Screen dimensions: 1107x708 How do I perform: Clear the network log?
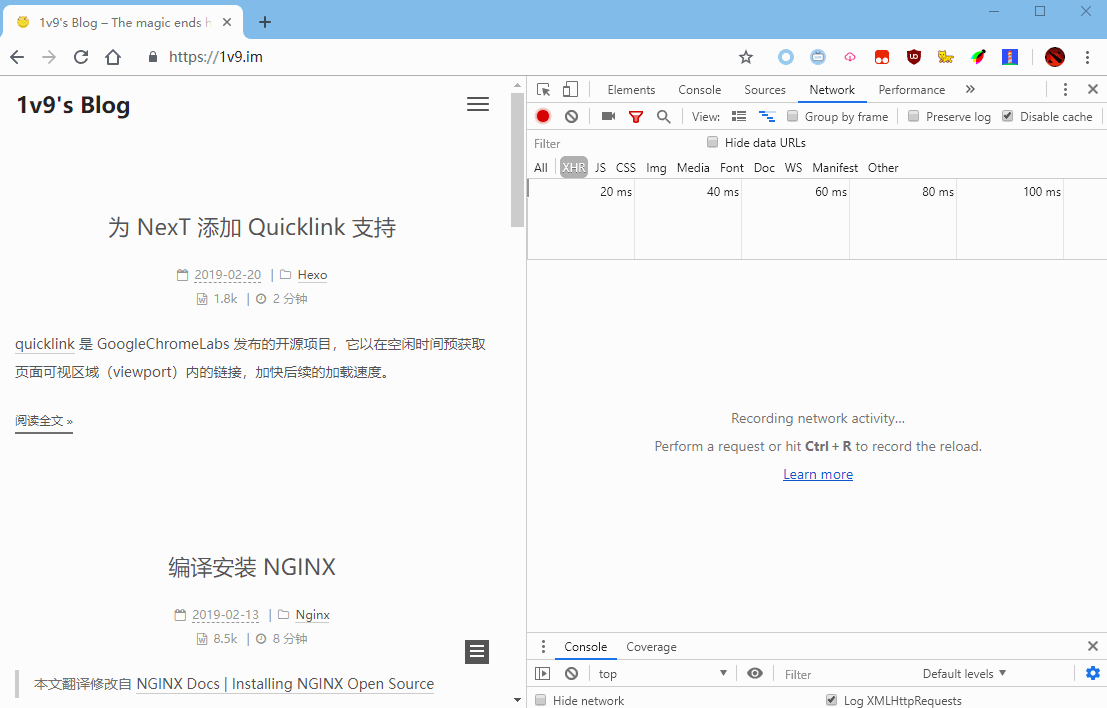pos(571,116)
